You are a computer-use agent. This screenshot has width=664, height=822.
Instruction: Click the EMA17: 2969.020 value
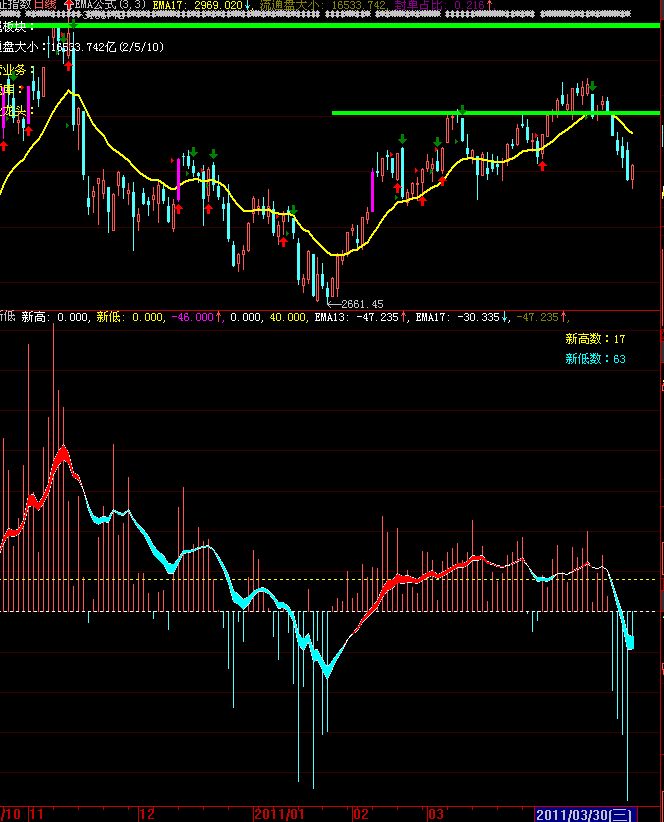pos(197,5)
